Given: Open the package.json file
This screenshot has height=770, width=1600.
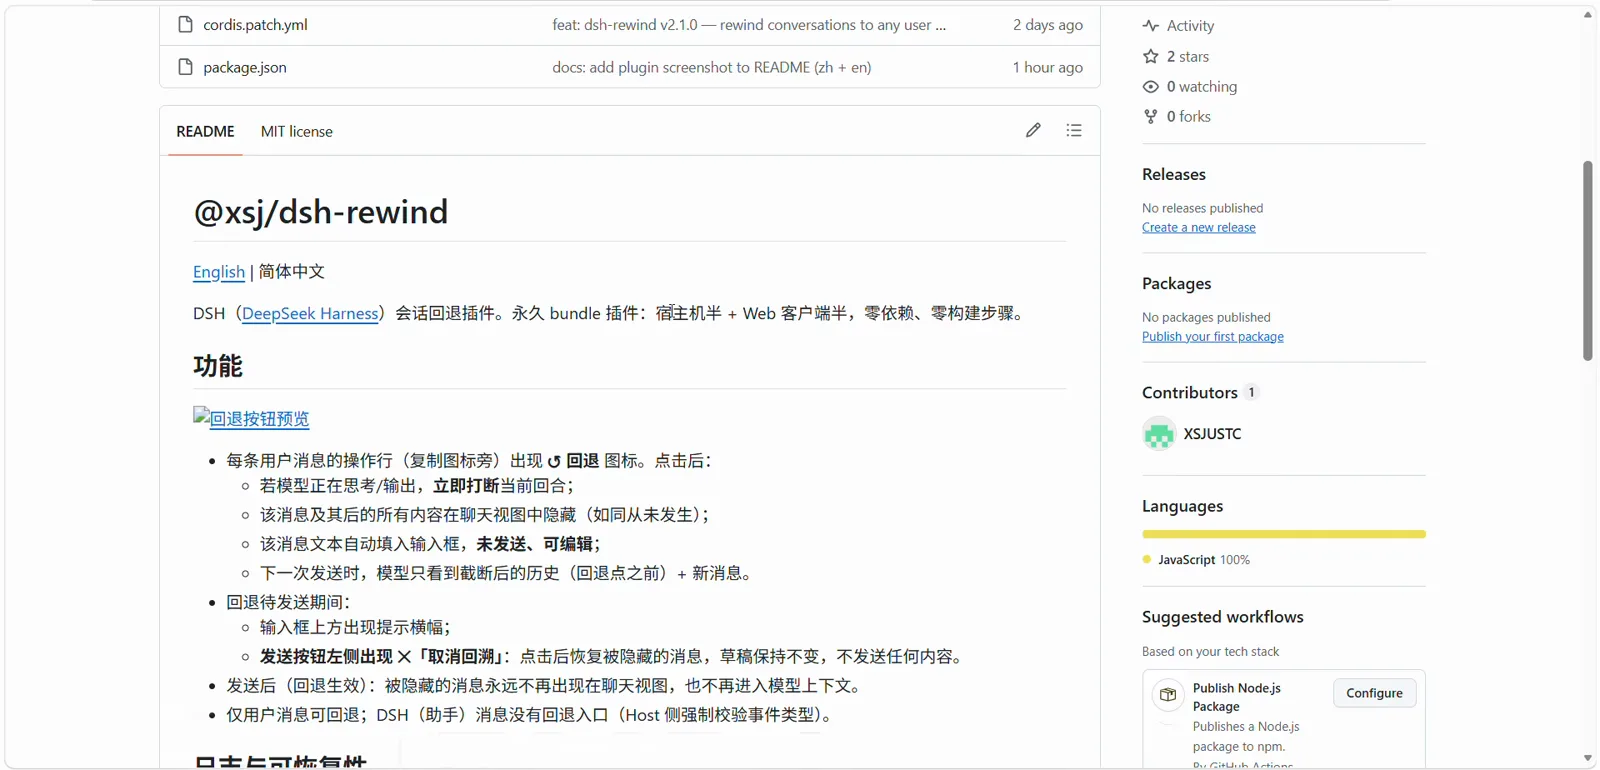Looking at the screenshot, I should point(245,67).
